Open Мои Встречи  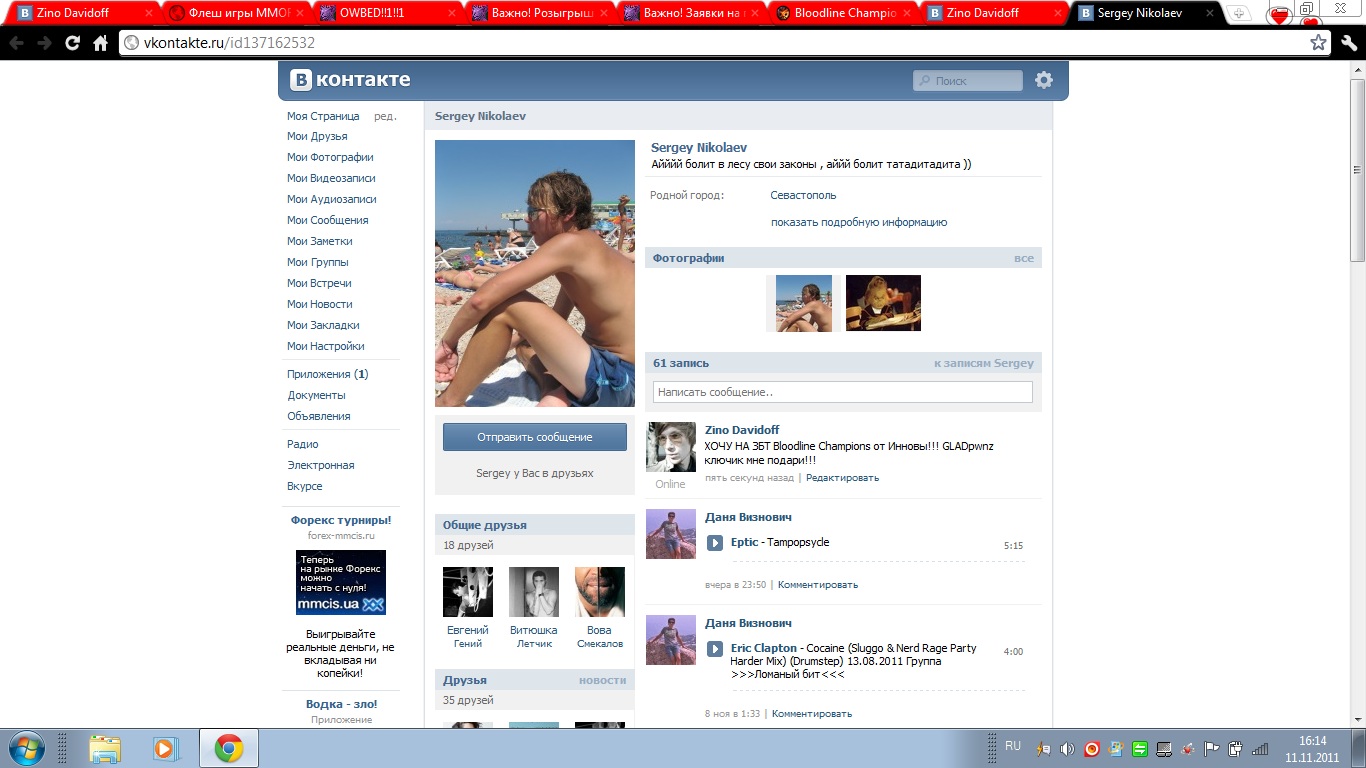click(319, 283)
